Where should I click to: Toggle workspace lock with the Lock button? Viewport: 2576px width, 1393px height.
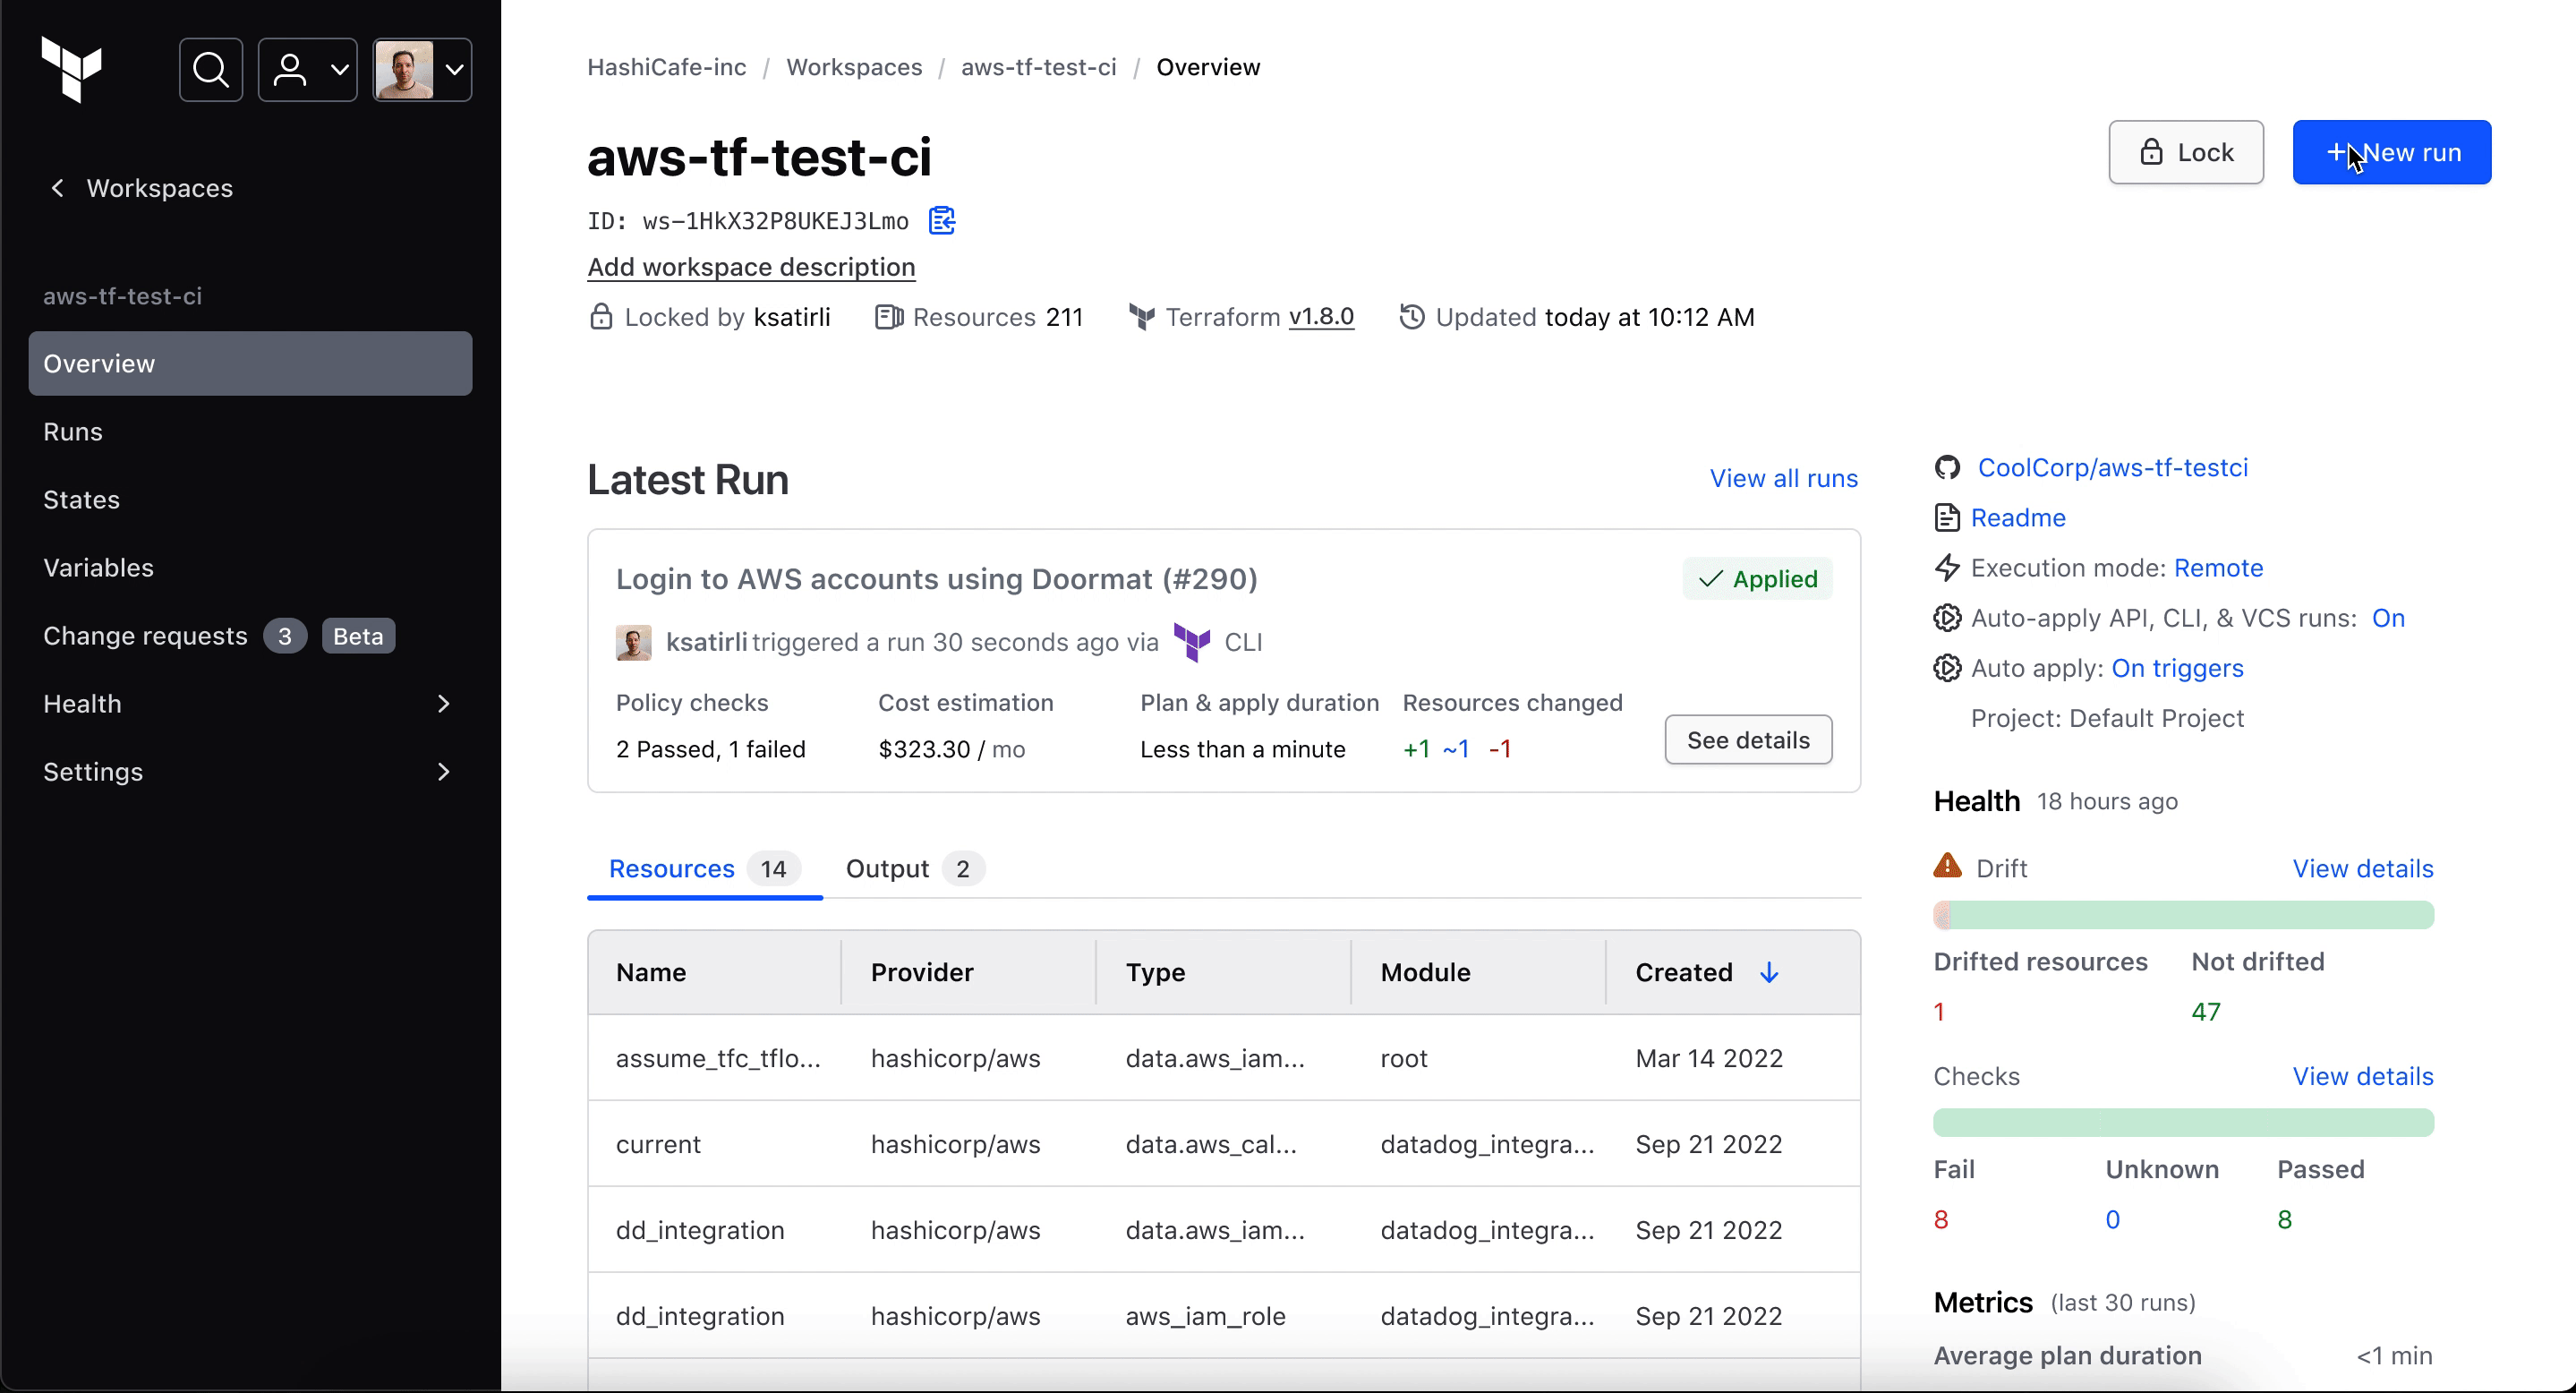[x=2186, y=152]
